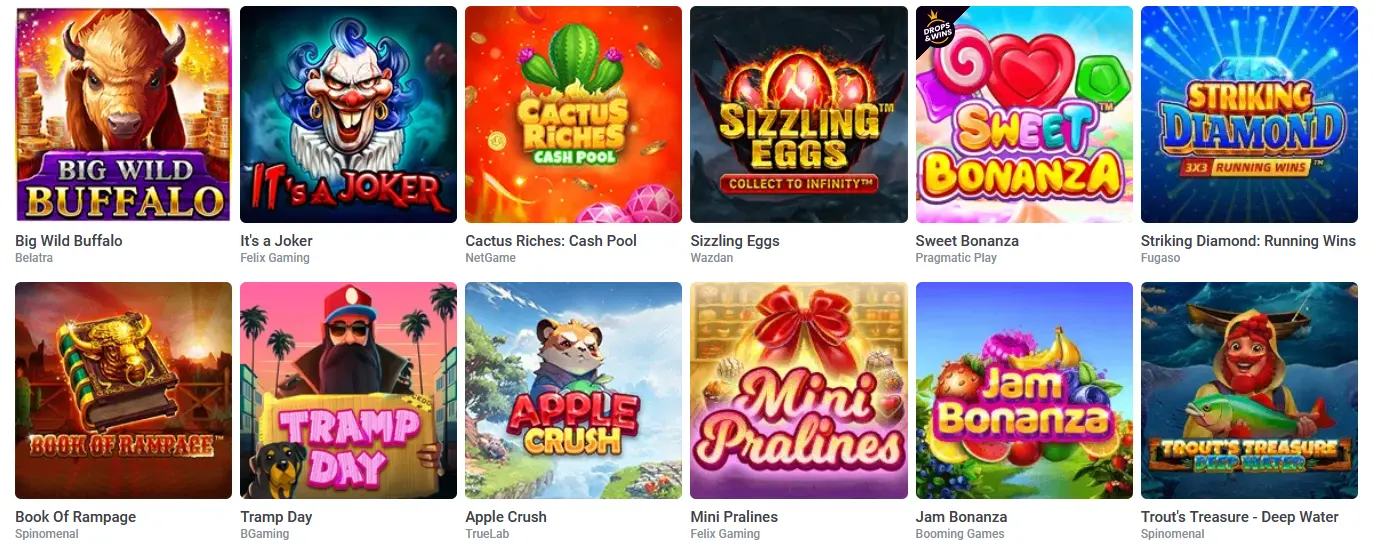Open the Striking Diamond game thumbnail
1373x546 pixels.
(x=1249, y=115)
